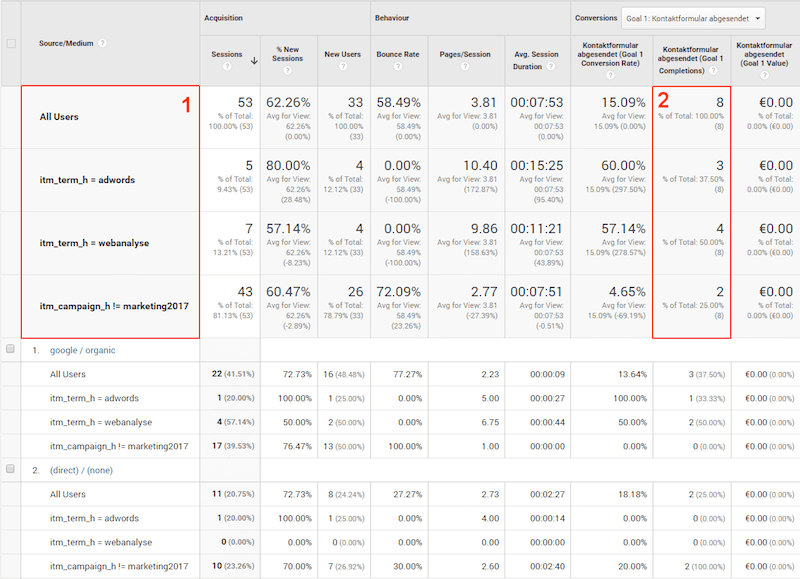This screenshot has height=579, width=800.
Task: Click the 00:02:40 duration cell
Action: tap(547, 566)
